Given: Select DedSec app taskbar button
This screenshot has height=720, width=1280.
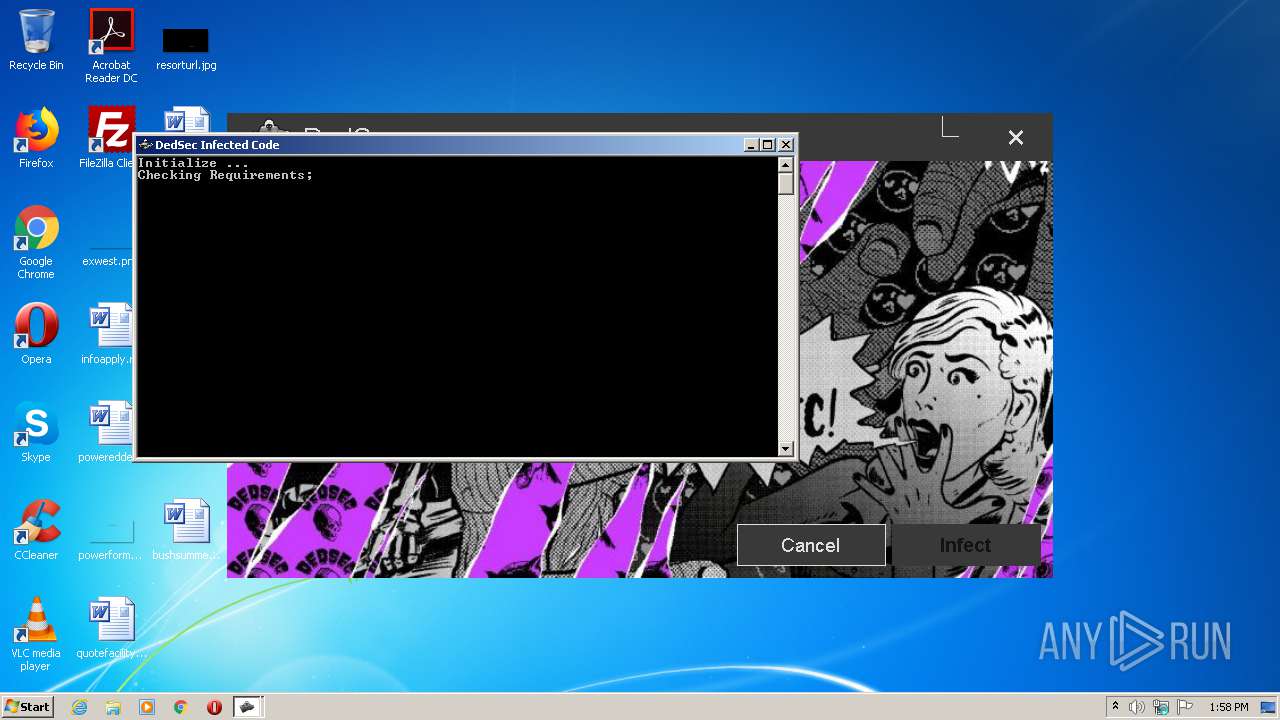Looking at the screenshot, I should click(x=247, y=707).
